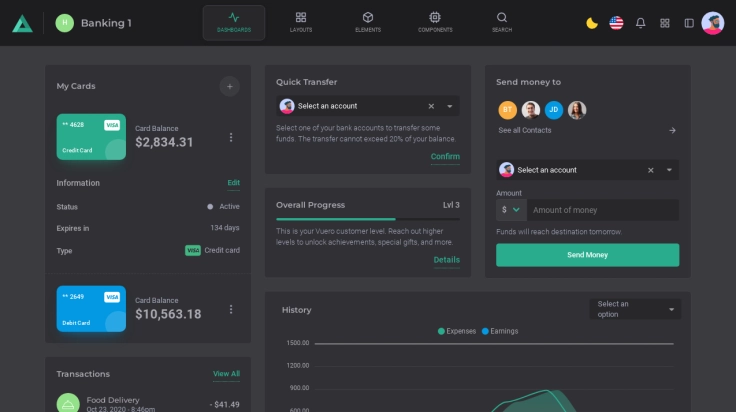
Task: Open user profile avatar menu
Action: coord(713,23)
